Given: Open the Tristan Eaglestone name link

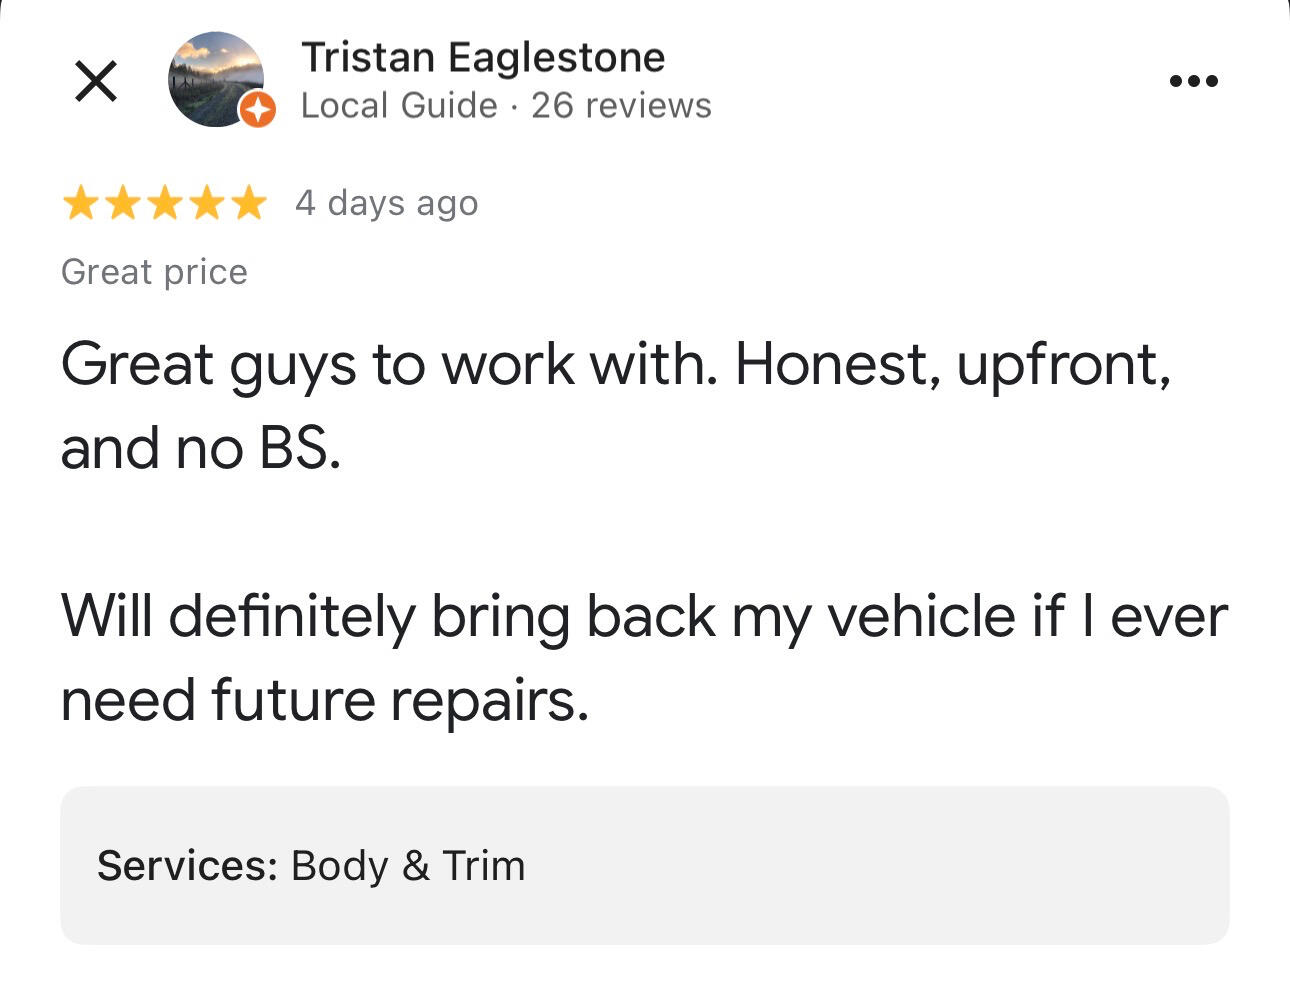Looking at the screenshot, I should pyautogui.click(x=483, y=58).
